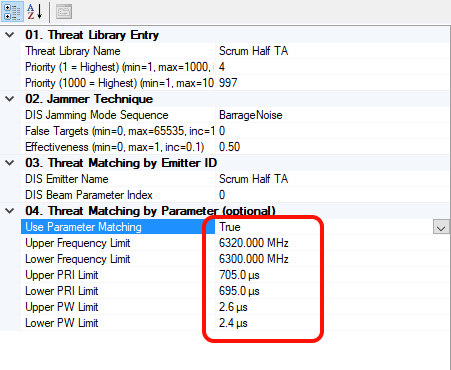Select the Effectiveness property label
The image size is (451, 370).
pyautogui.click(x=115, y=147)
